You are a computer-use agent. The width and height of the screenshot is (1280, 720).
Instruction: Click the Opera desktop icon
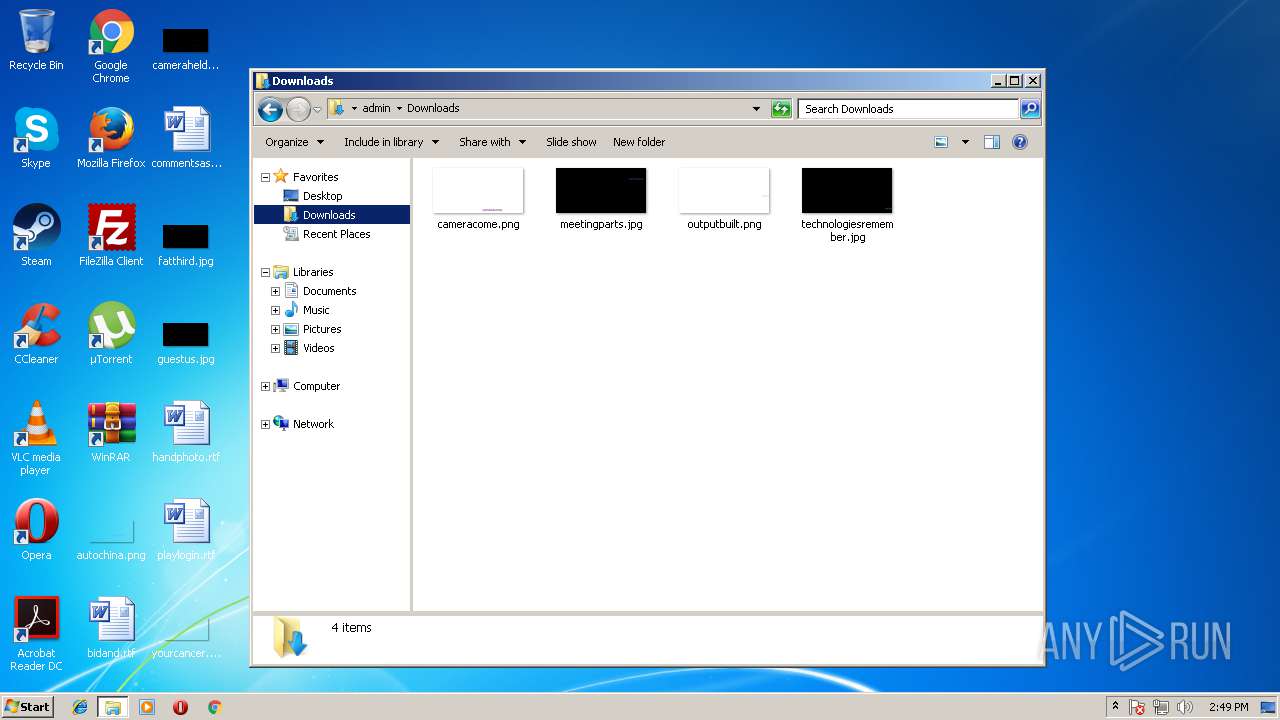tap(36, 530)
